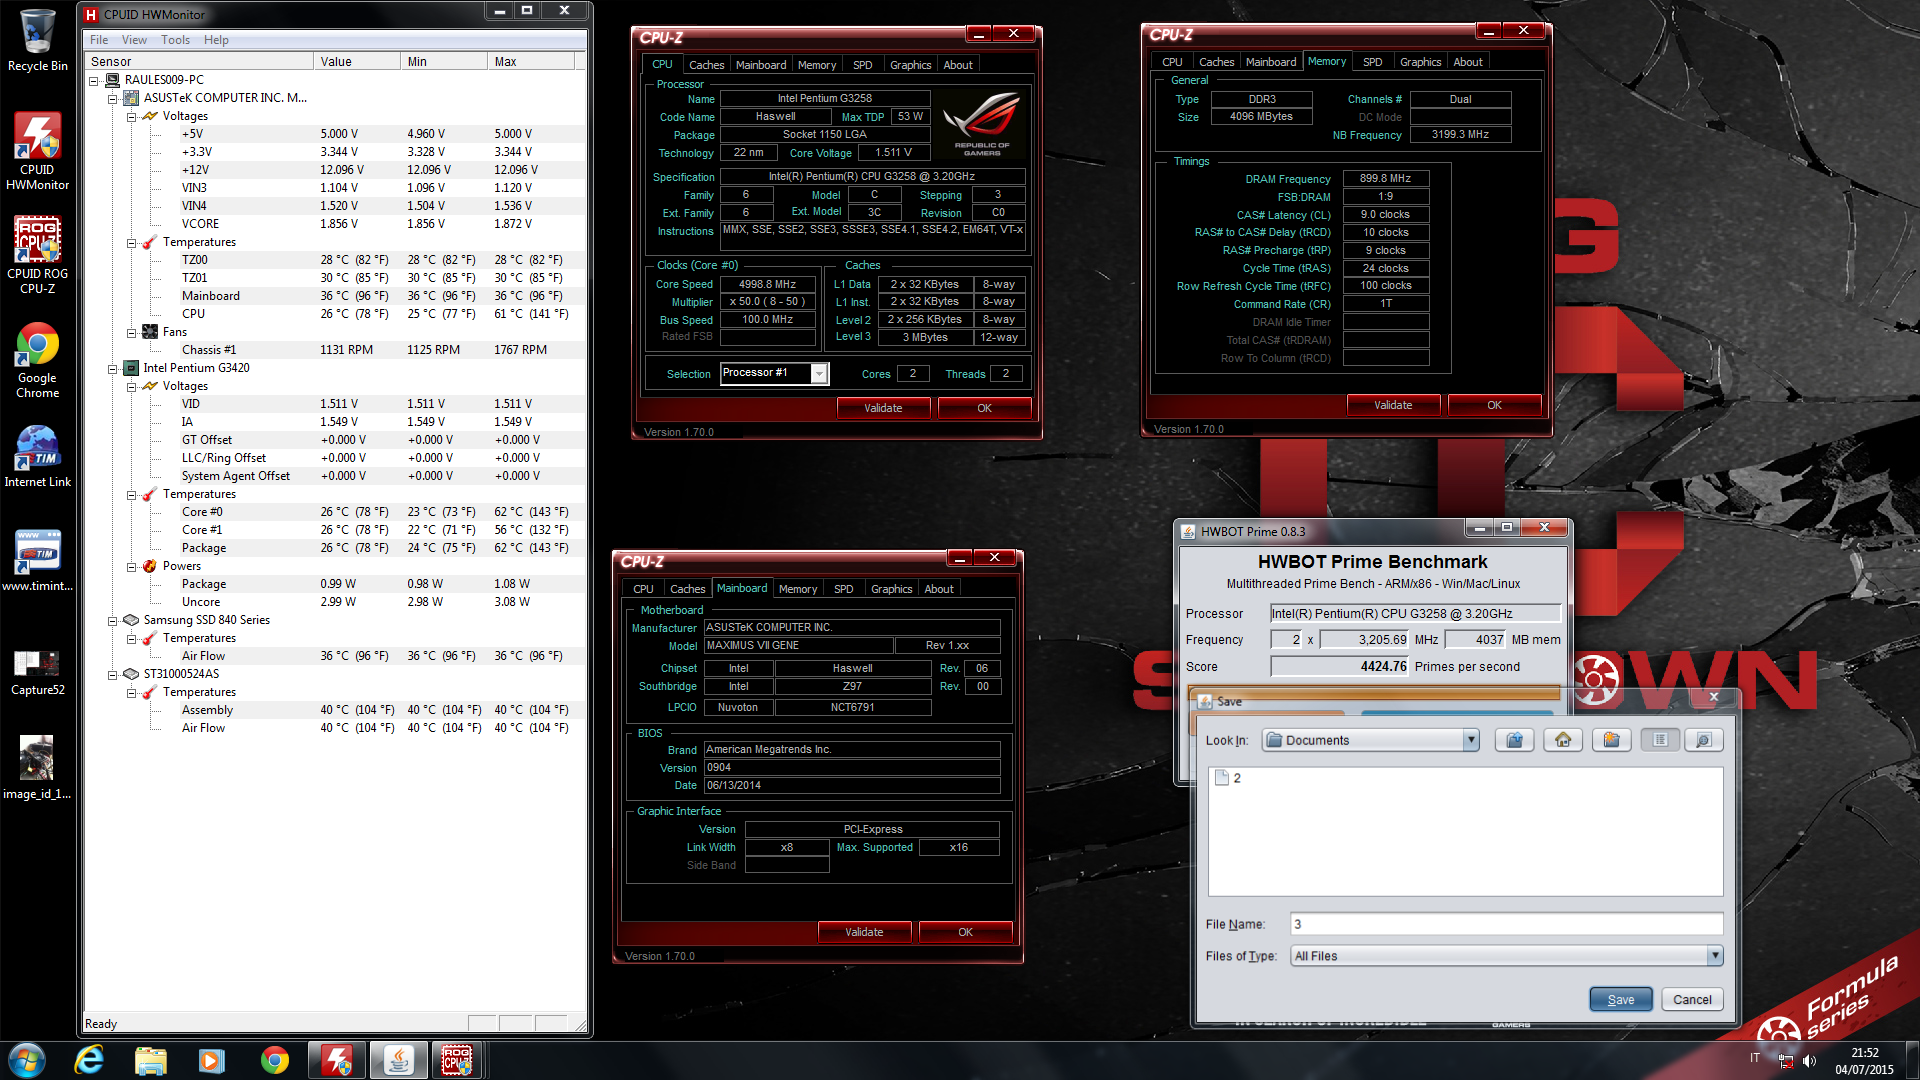The image size is (1920, 1080).
Task: Click OK in Memory CPU-Z window
Action: click(1494, 405)
